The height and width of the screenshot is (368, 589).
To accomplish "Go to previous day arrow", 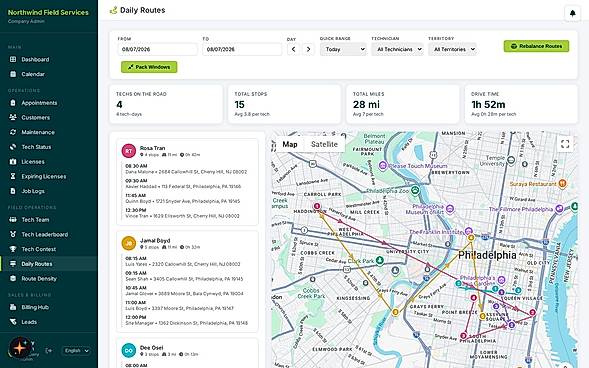I will [293, 49].
